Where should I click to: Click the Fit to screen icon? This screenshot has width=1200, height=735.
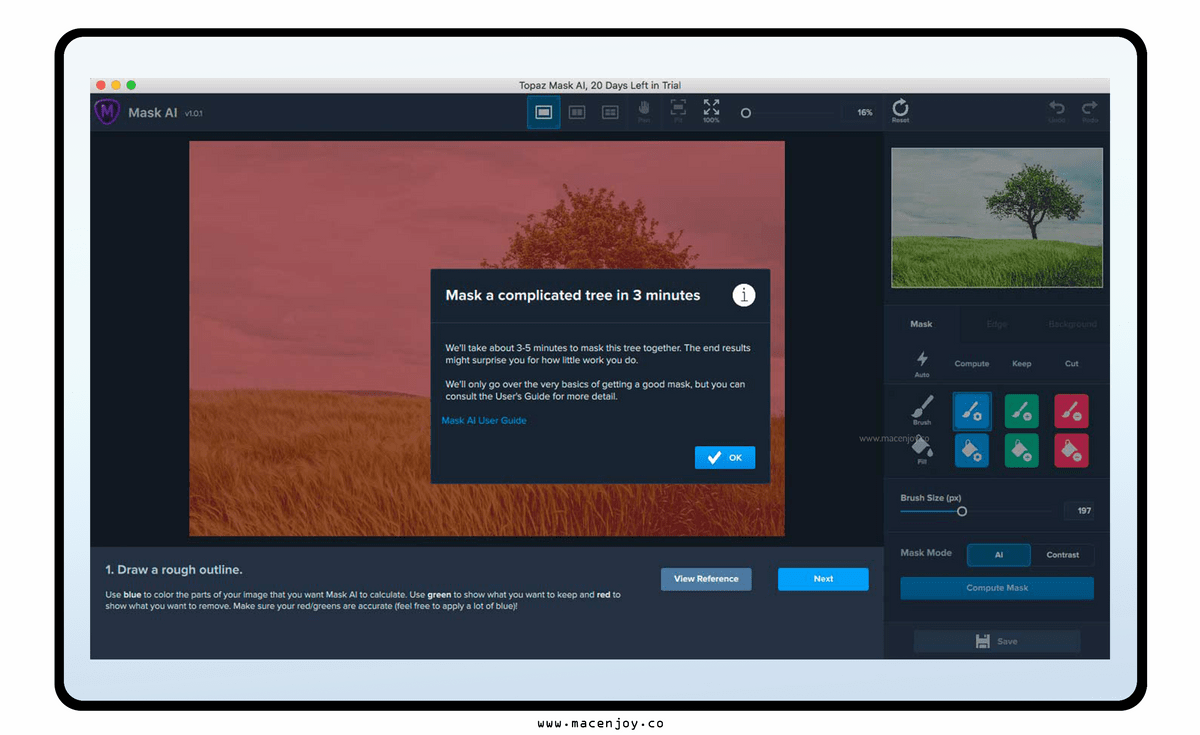point(678,111)
